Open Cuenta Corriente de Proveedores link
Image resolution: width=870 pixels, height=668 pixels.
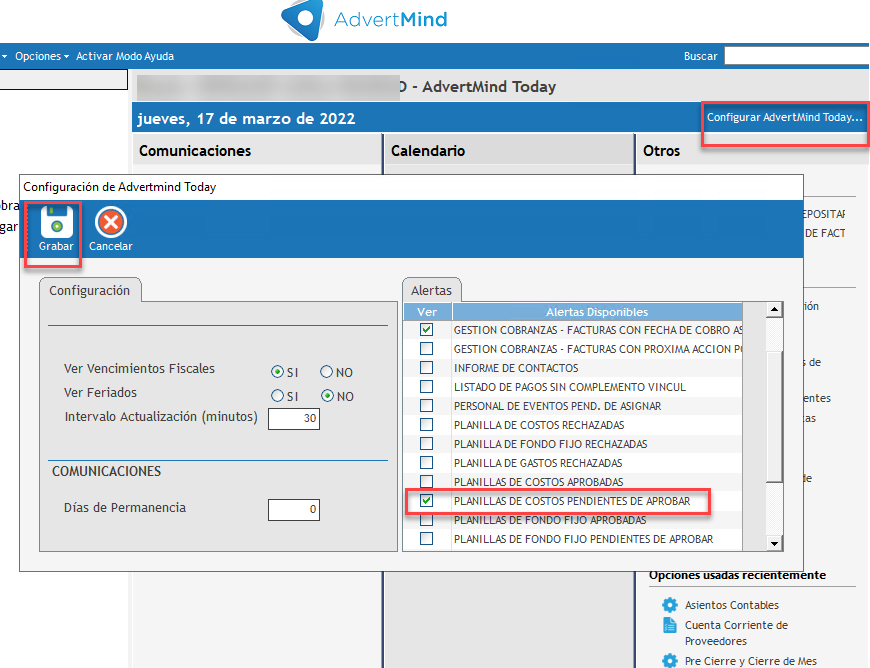pyautogui.click(x=736, y=633)
